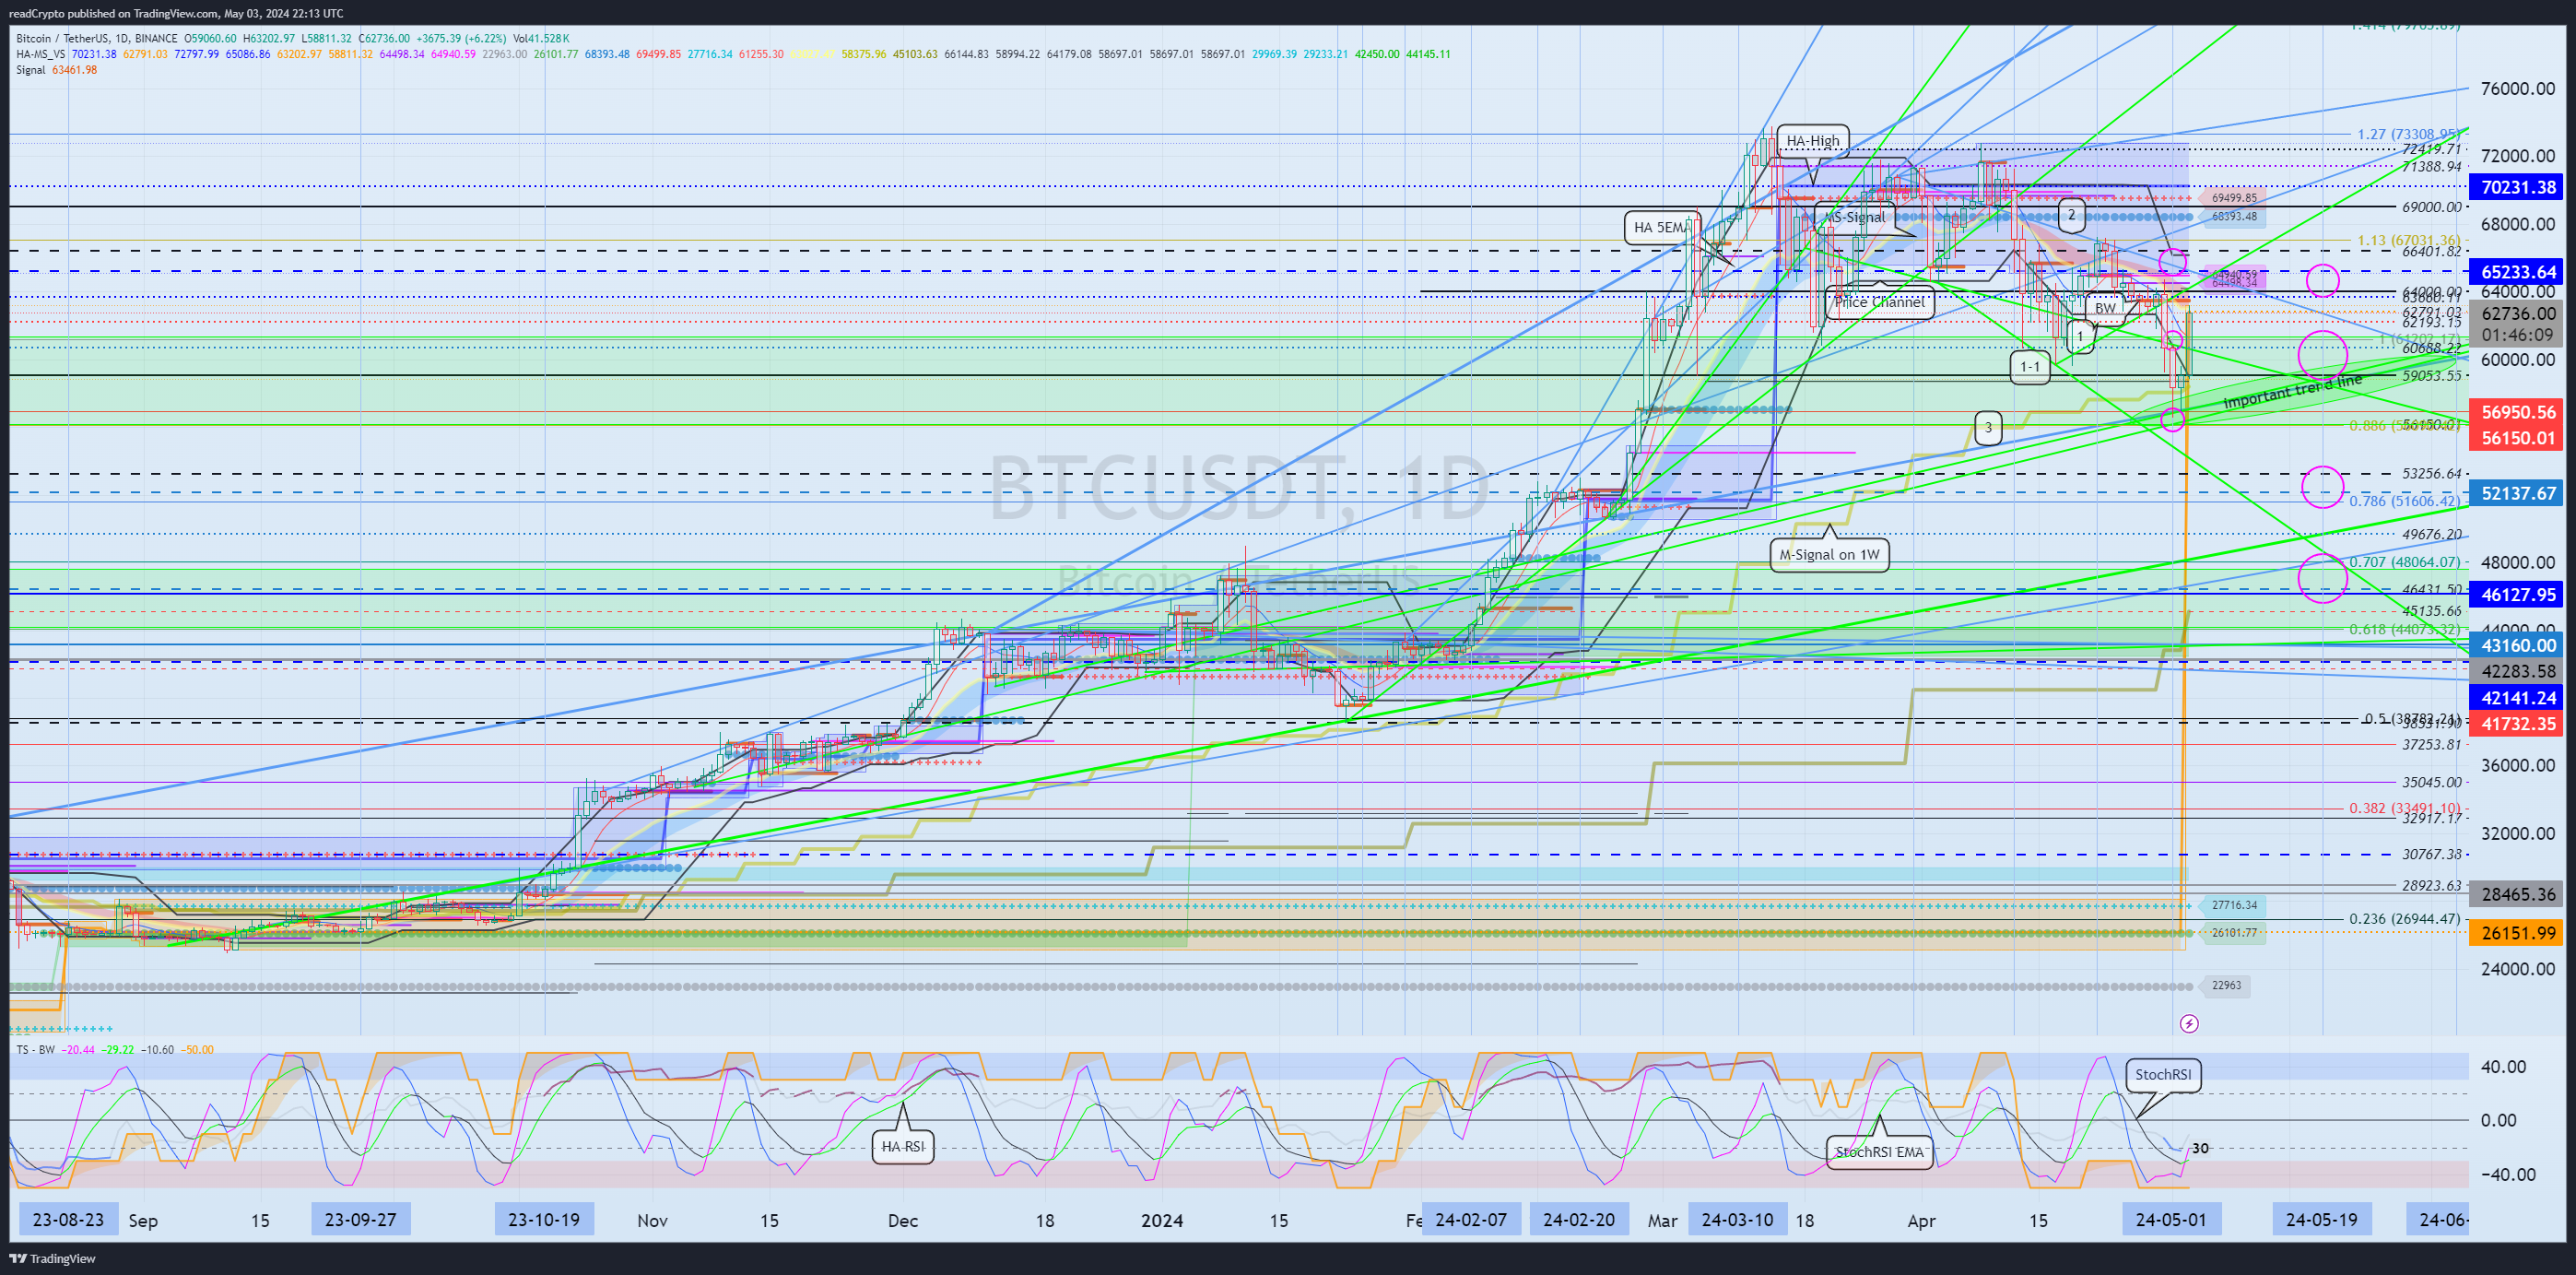Click the blue 65233.64 price label
This screenshot has width=2576, height=1275.
coord(2517,272)
